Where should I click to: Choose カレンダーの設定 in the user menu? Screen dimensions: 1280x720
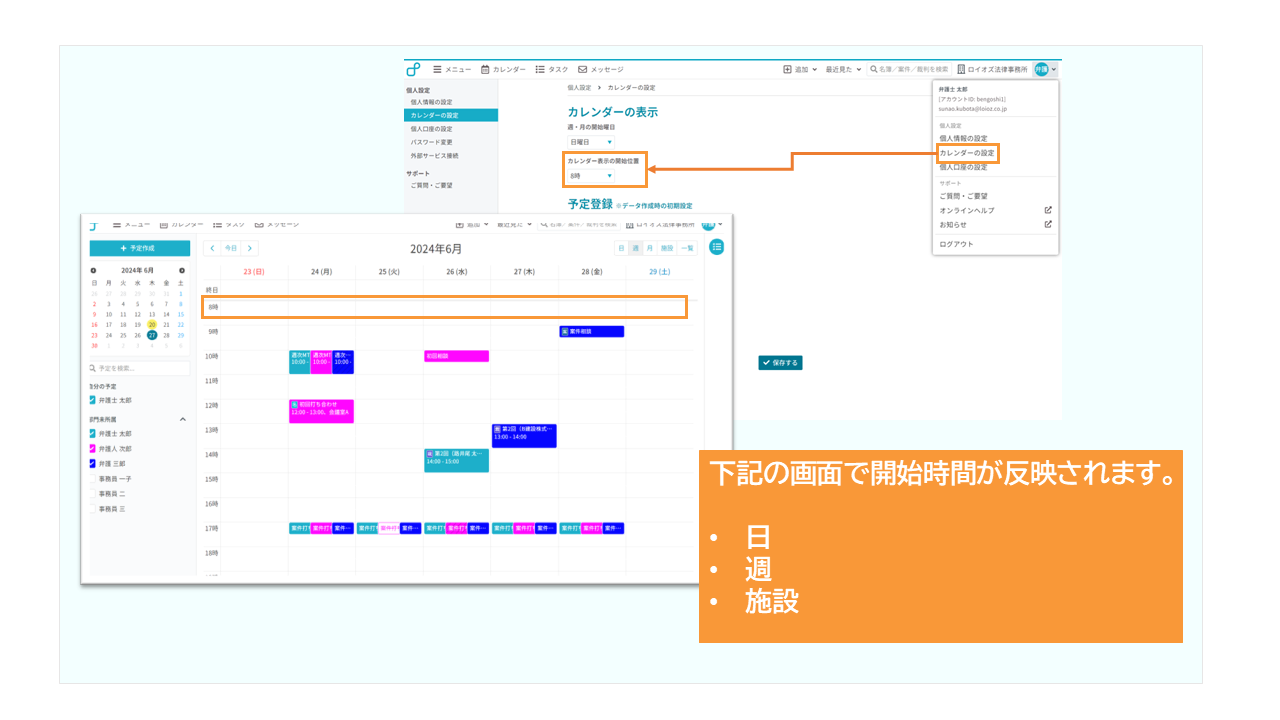tap(967, 153)
